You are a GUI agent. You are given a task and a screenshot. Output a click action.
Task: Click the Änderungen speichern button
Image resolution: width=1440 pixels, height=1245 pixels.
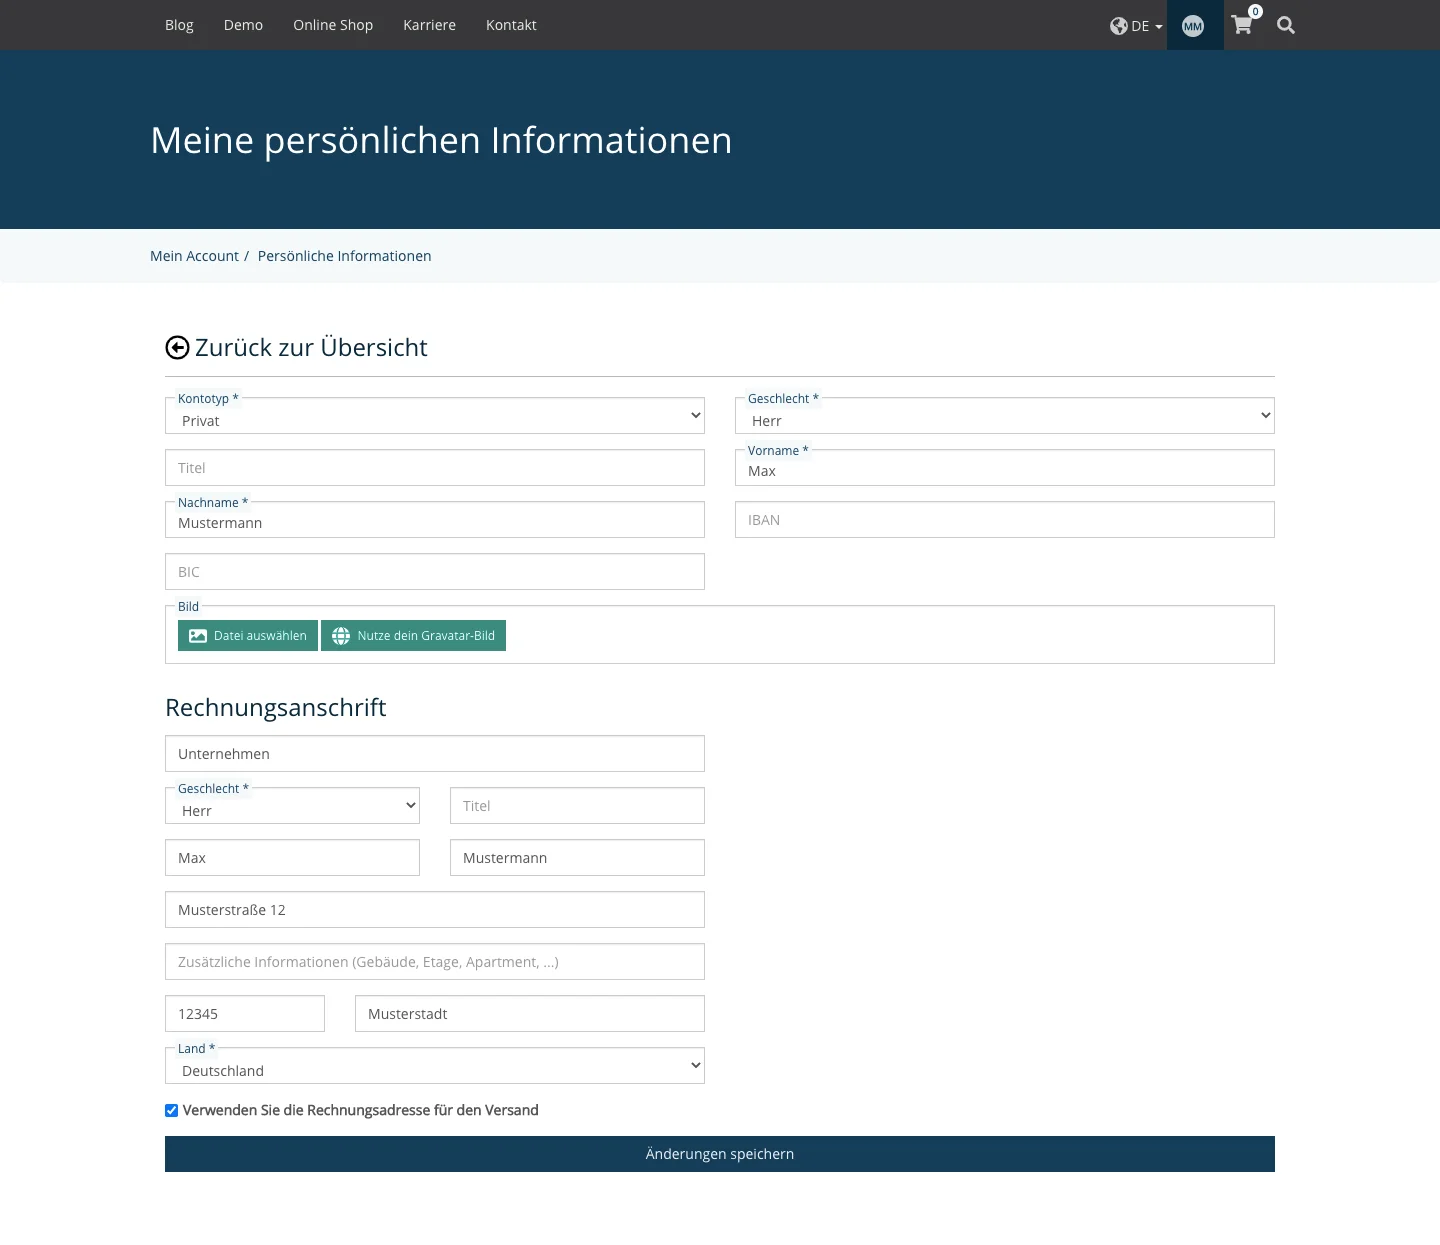coord(719,1153)
